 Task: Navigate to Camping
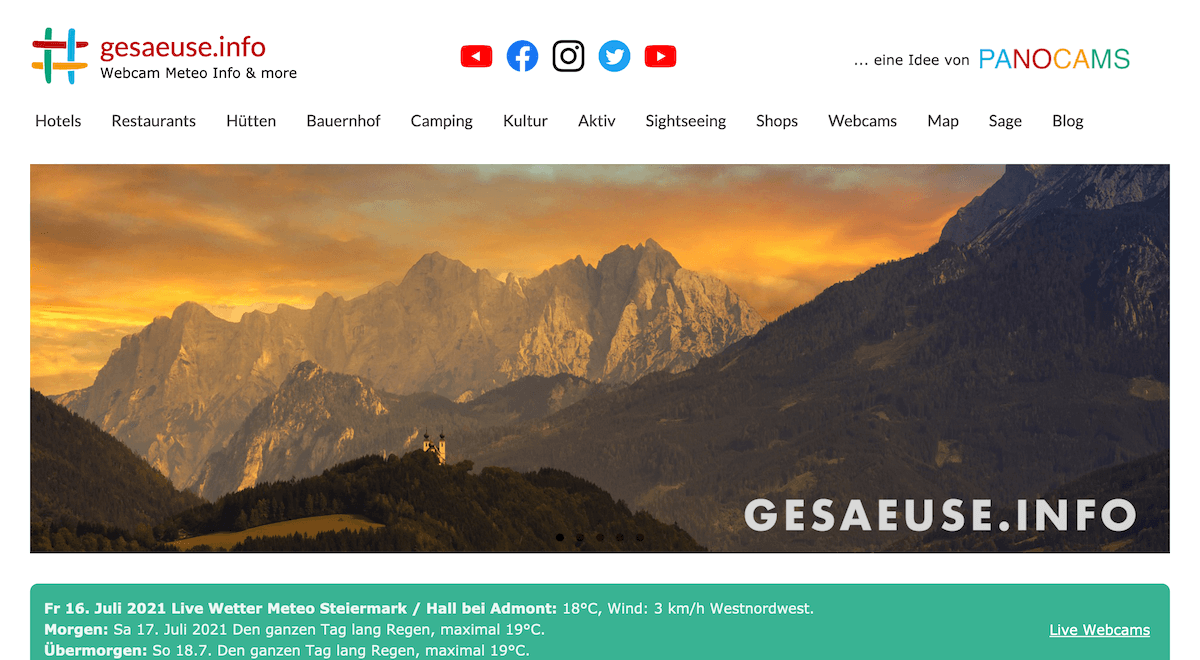442,121
